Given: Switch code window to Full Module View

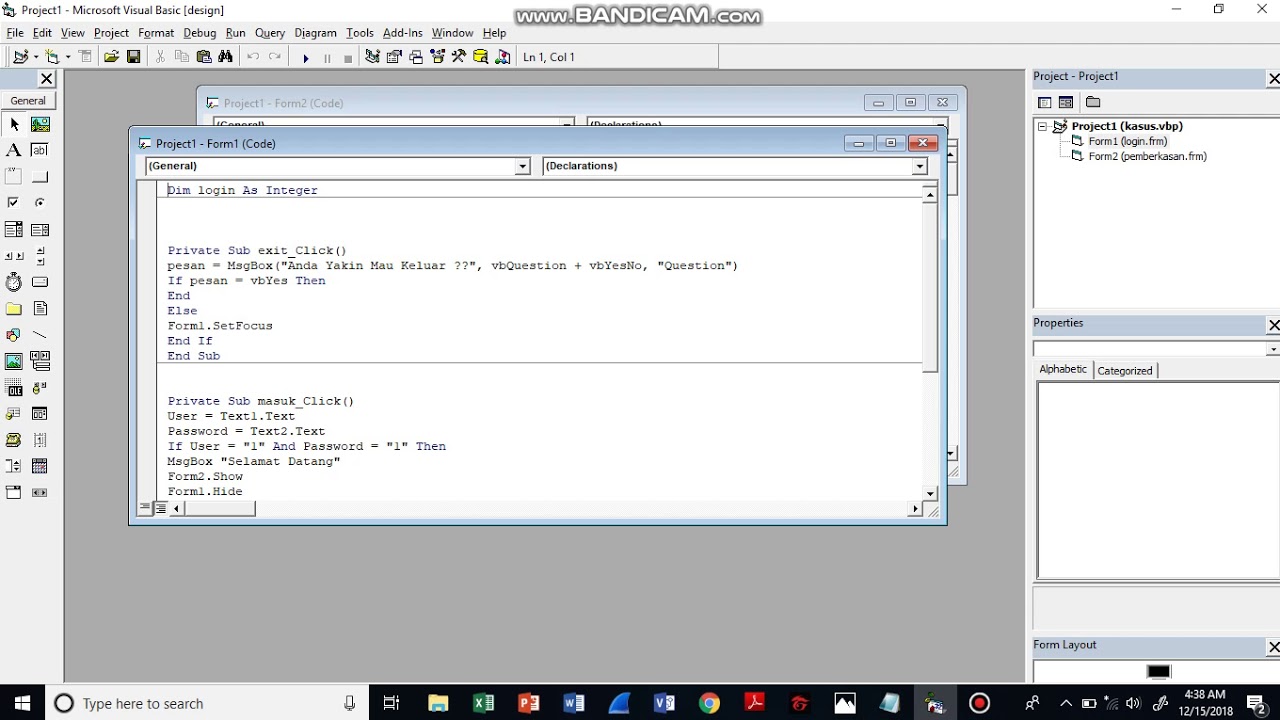Looking at the screenshot, I should [160, 508].
